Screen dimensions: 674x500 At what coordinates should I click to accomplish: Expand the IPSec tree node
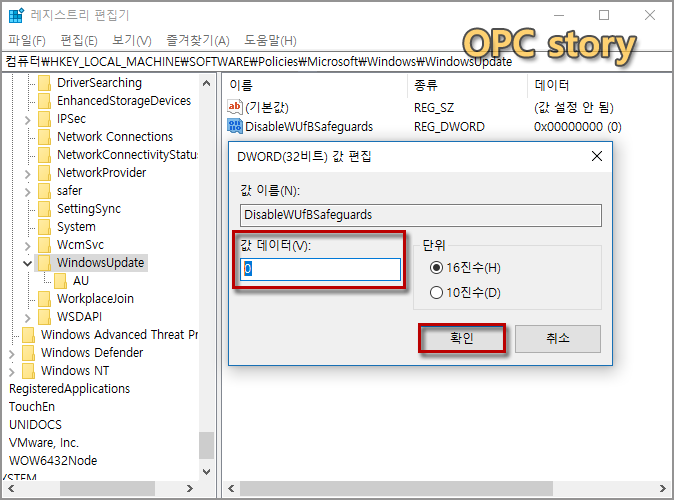(28, 120)
